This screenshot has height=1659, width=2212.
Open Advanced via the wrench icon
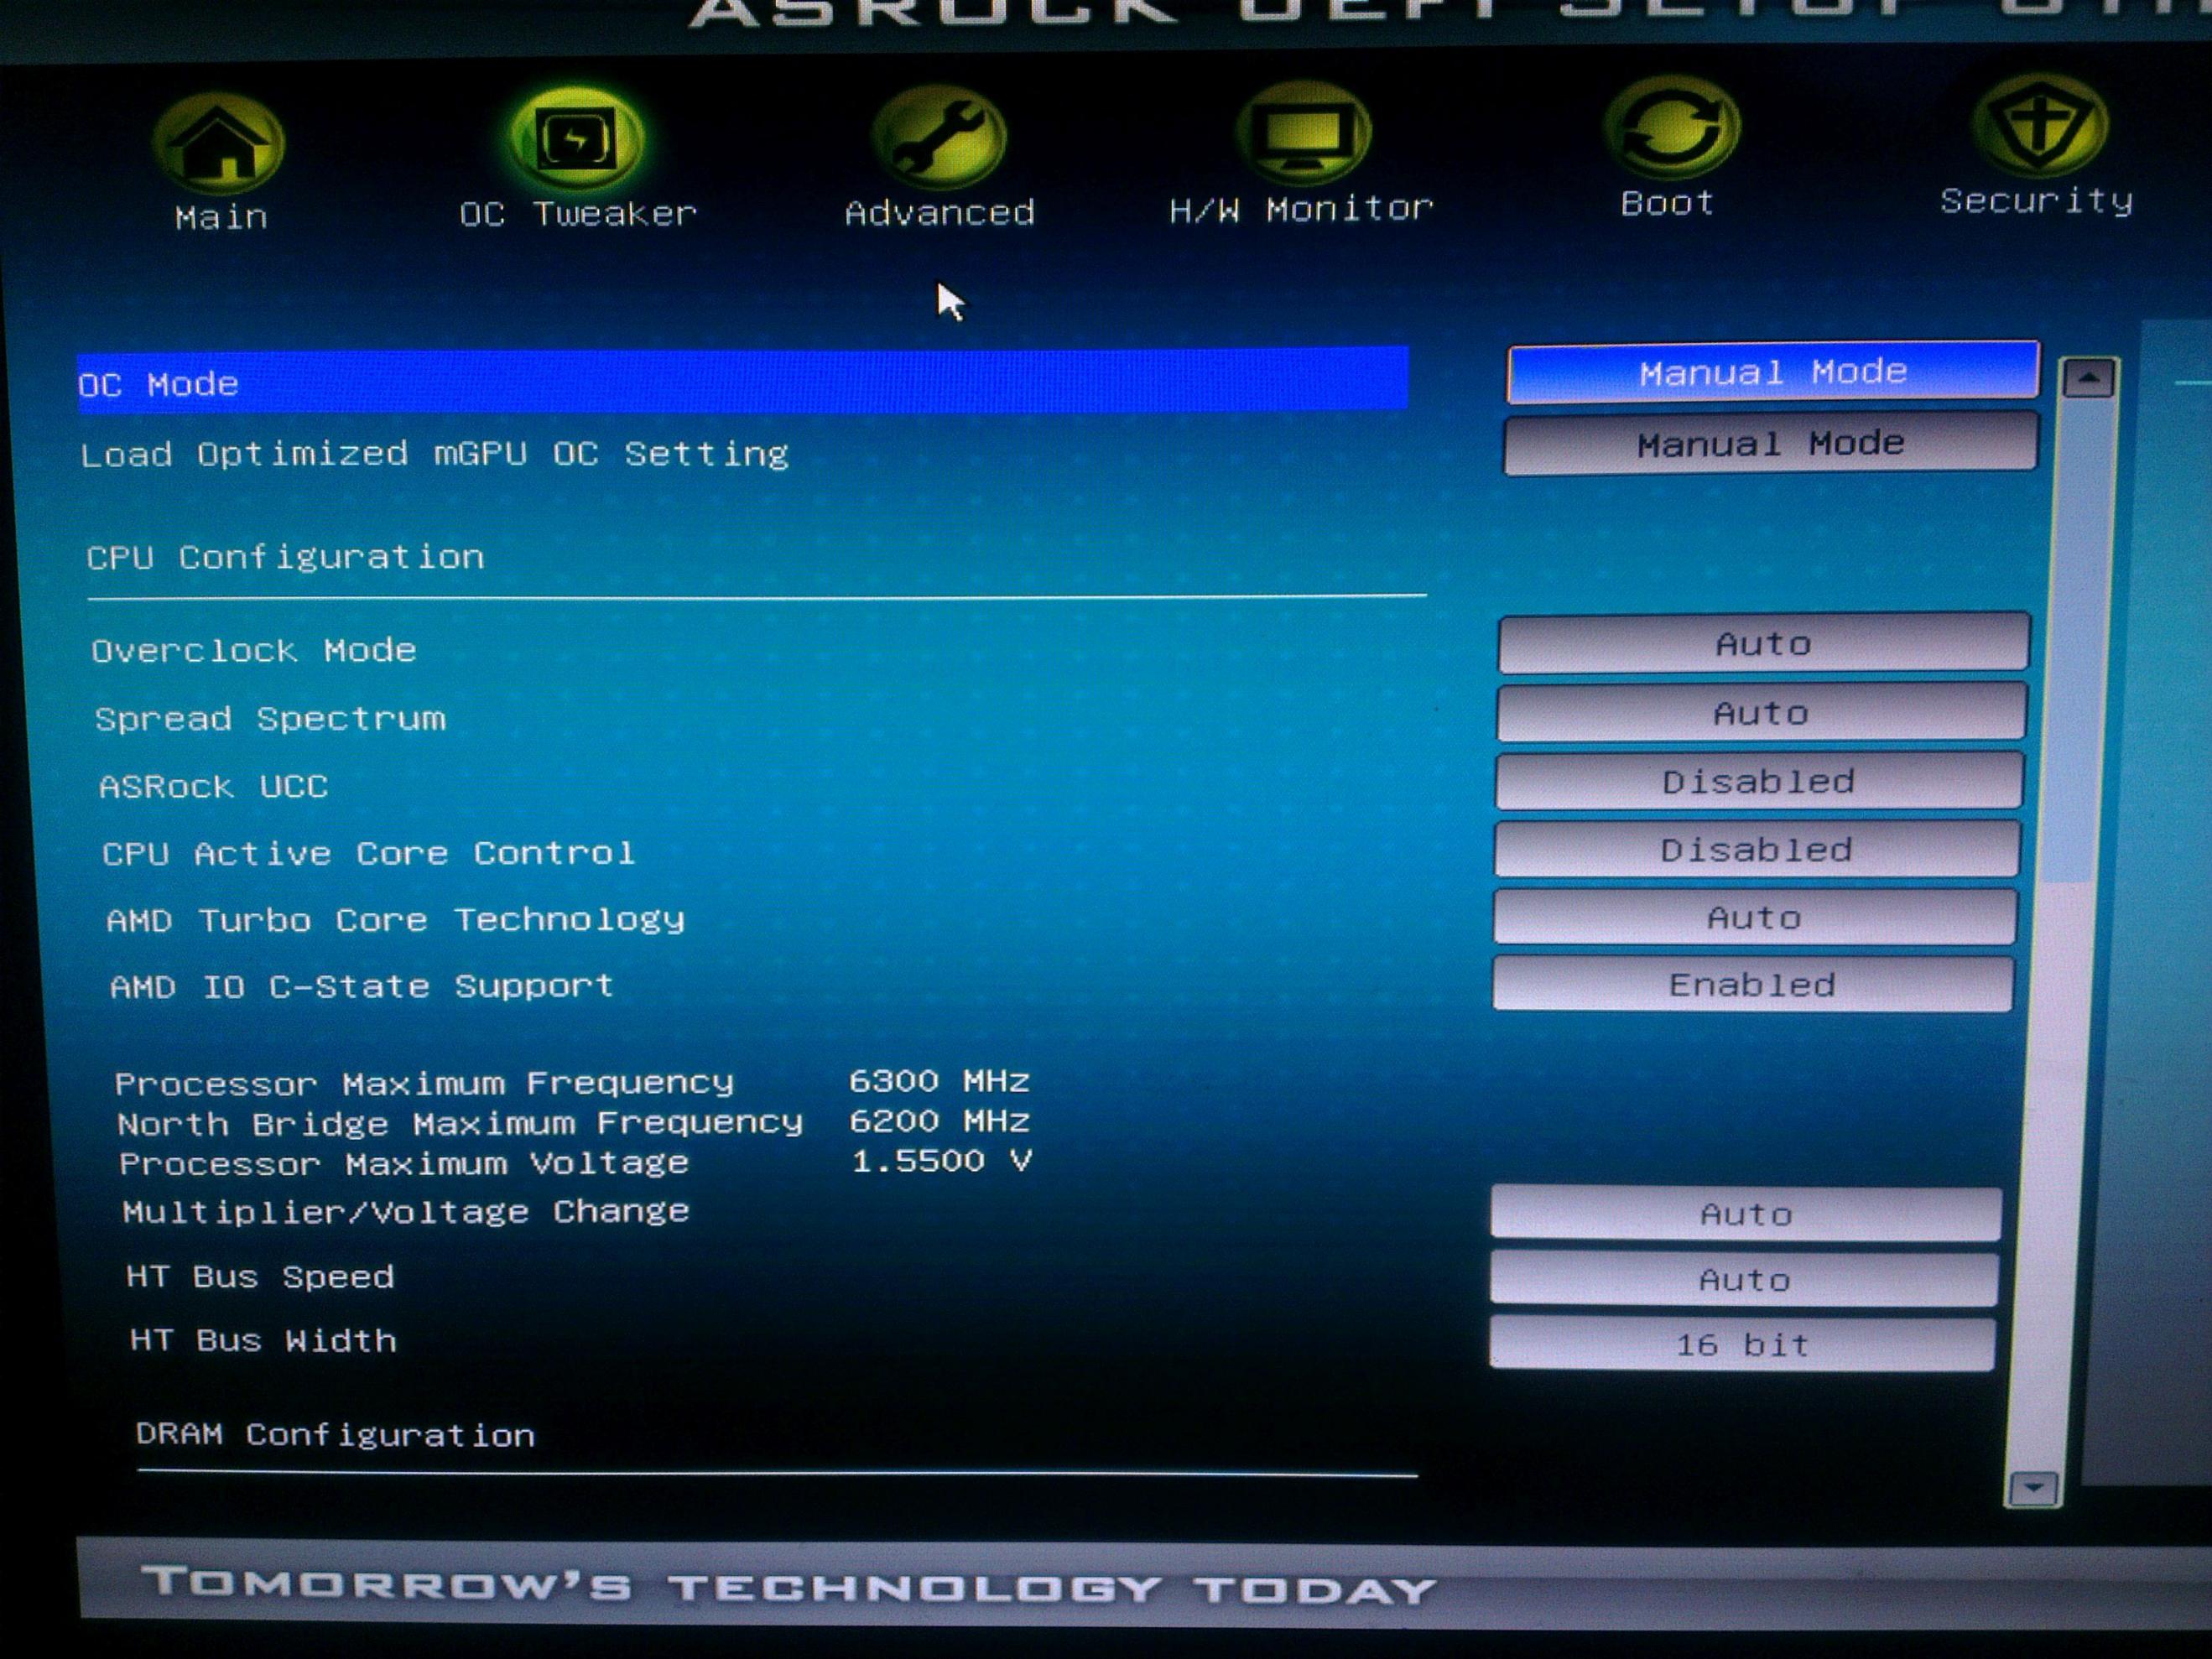click(938, 139)
